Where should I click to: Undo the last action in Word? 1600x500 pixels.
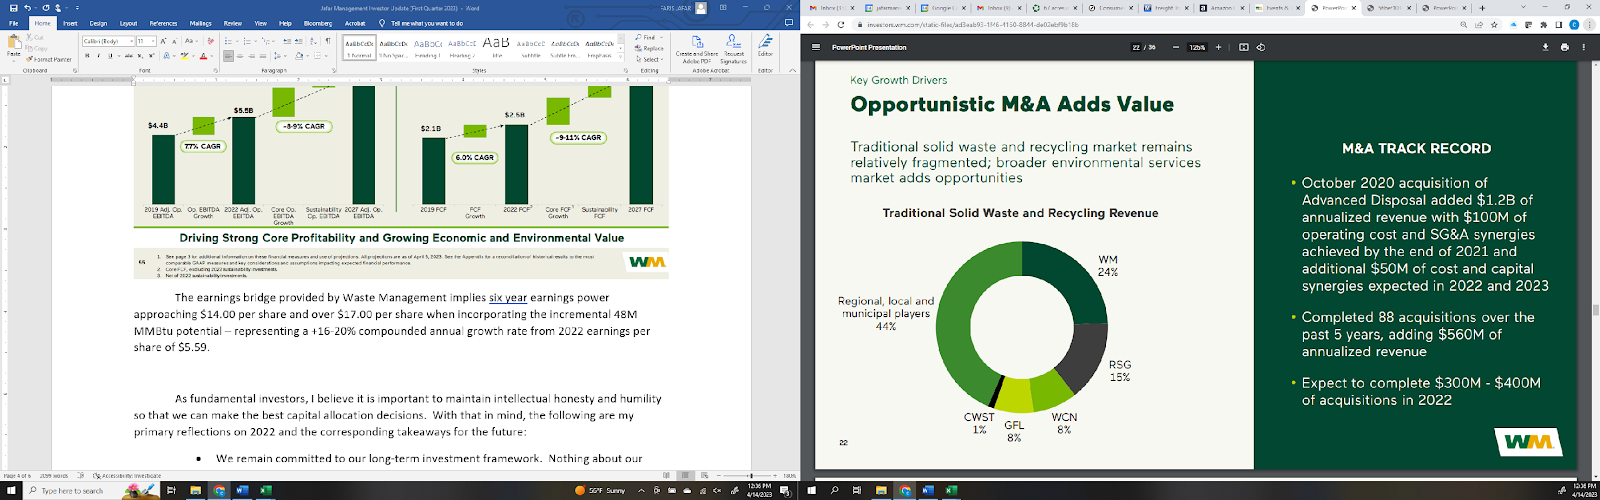(27, 8)
